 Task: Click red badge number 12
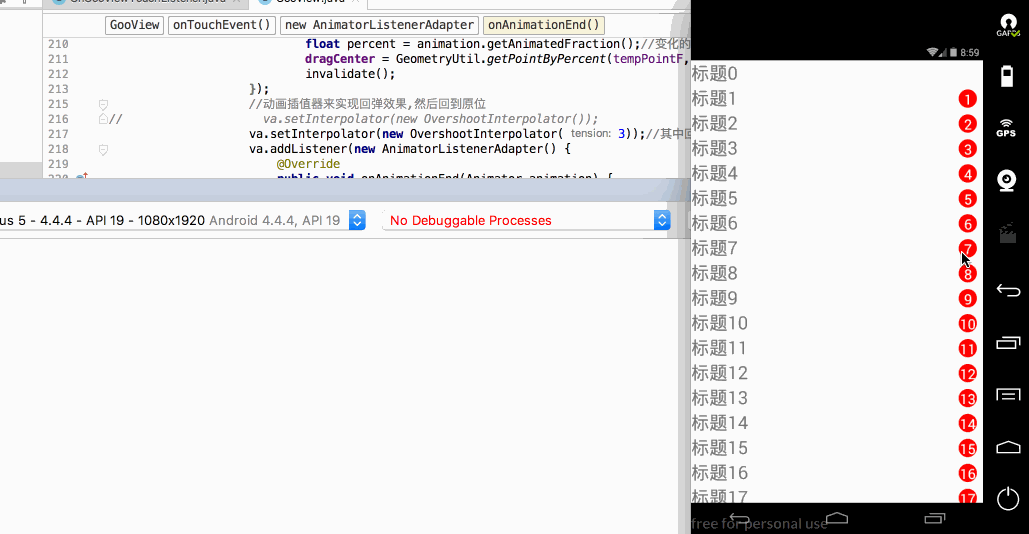point(967,373)
